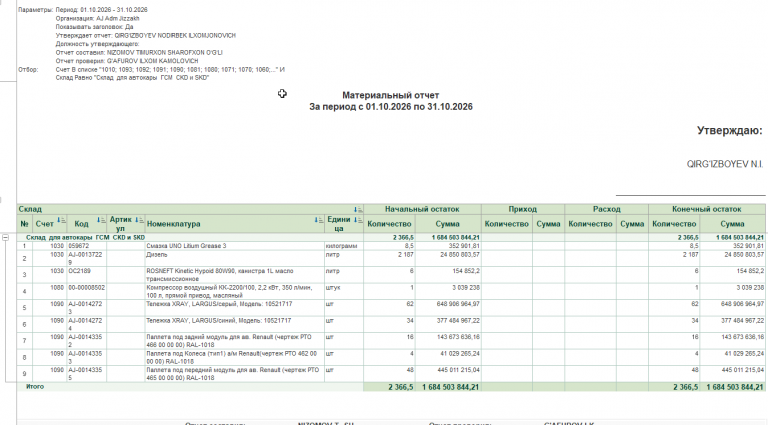Sort by the Счет column icon
The width and height of the screenshot is (768, 425).
(61, 220)
